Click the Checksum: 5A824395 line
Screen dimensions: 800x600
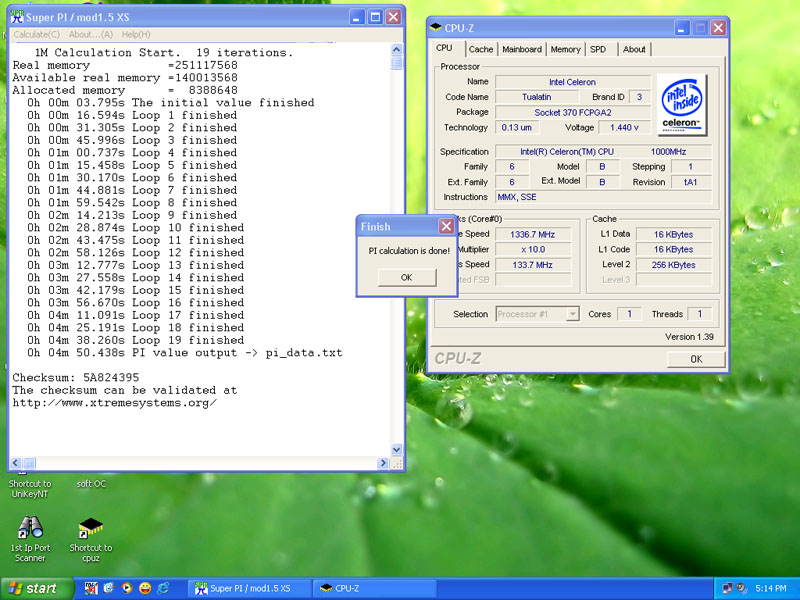click(x=76, y=378)
